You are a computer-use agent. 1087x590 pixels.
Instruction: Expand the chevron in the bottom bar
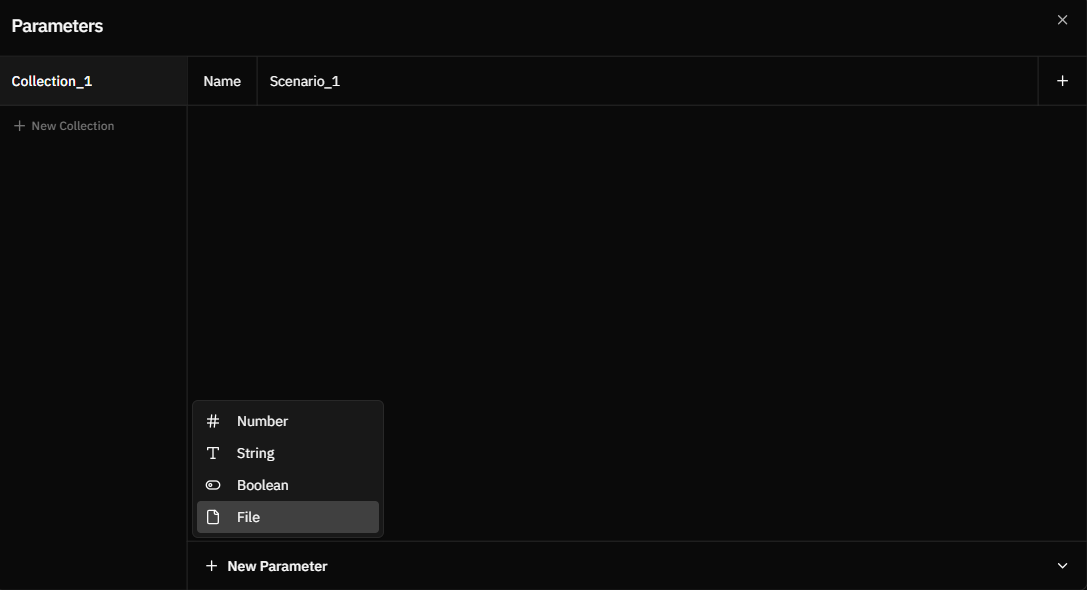(x=1062, y=566)
